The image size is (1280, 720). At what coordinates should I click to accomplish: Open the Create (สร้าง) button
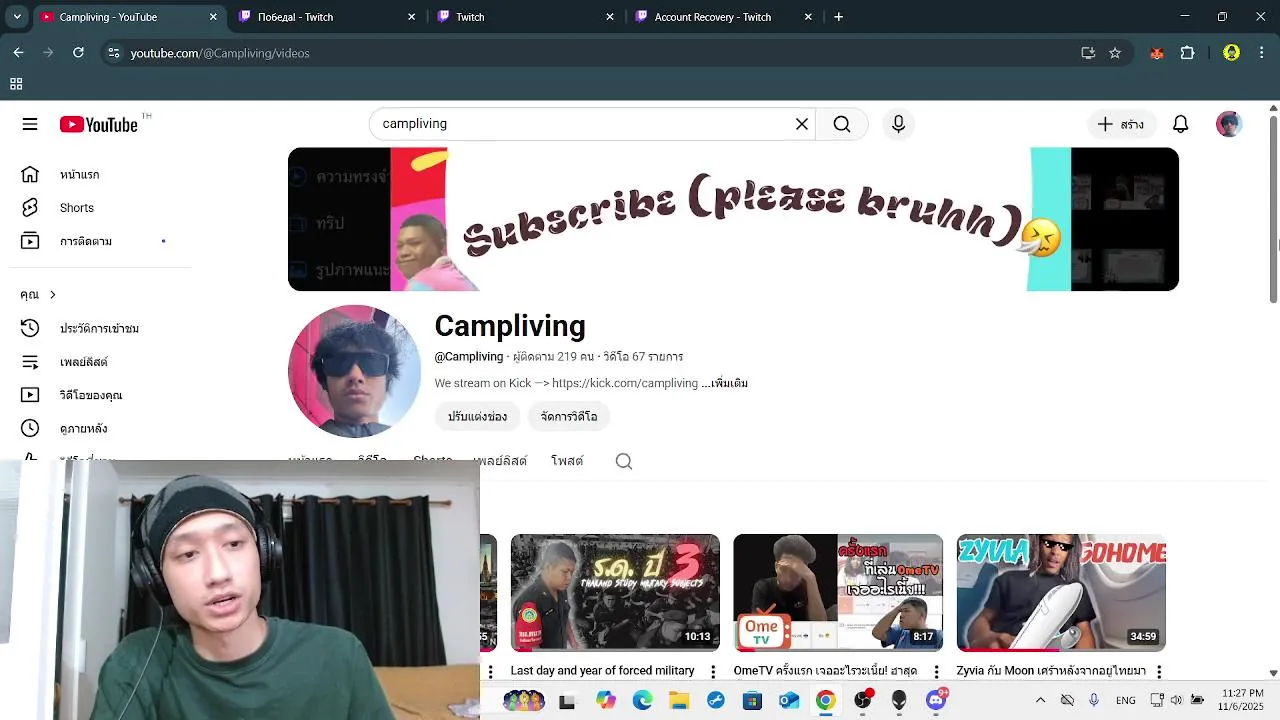click(1120, 124)
